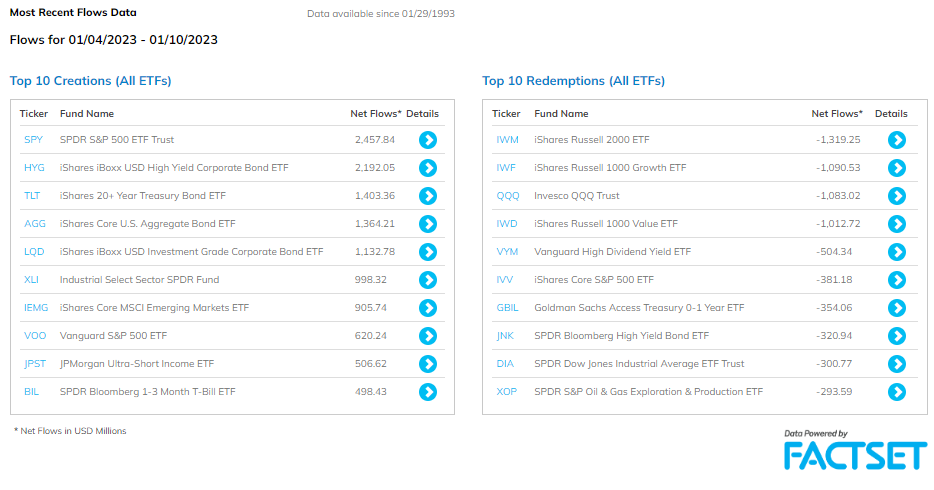Image resolution: width=934 pixels, height=490 pixels.
Task: Open details arrow for IWD row
Action: coord(896,224)
